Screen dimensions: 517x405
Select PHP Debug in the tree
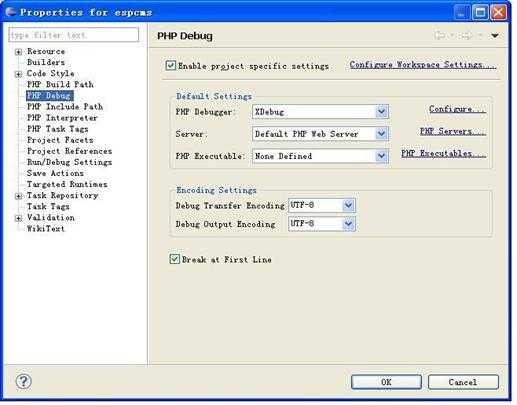coord(50,96)
